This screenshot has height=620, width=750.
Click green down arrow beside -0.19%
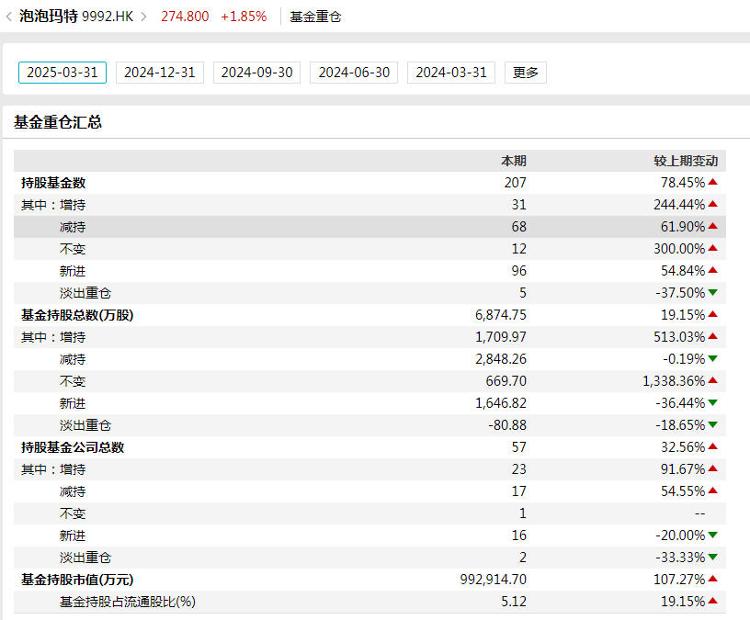713,359
